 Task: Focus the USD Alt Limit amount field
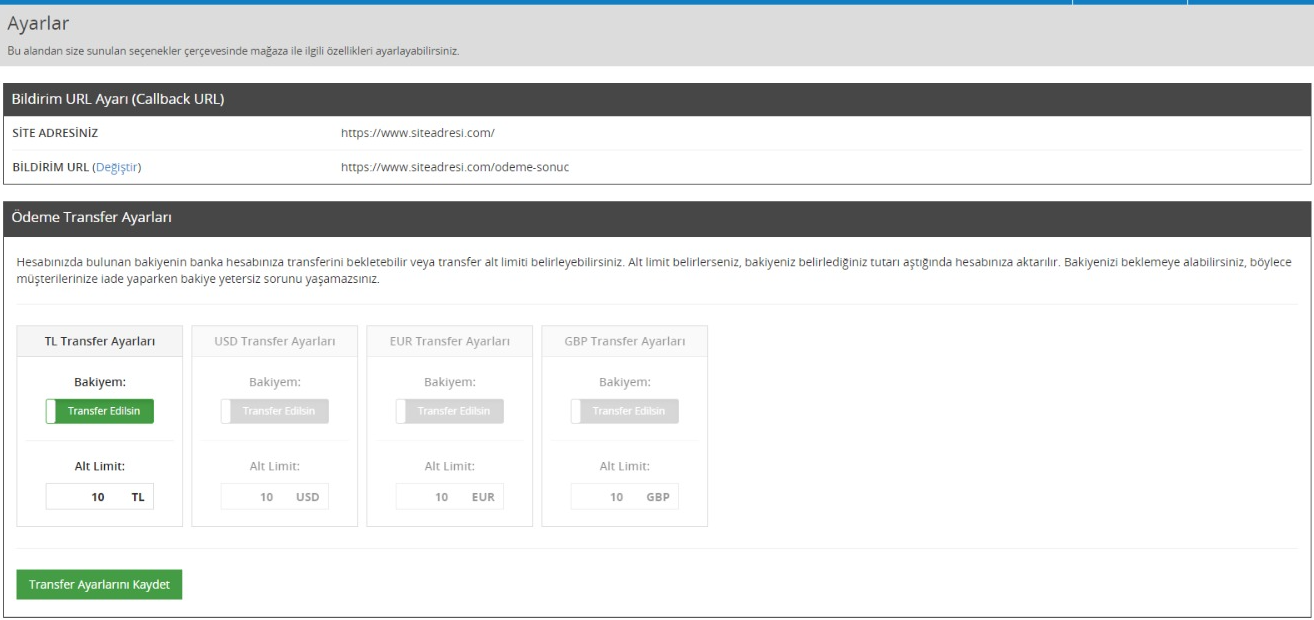pyautogui.click(x=259, y=497)
